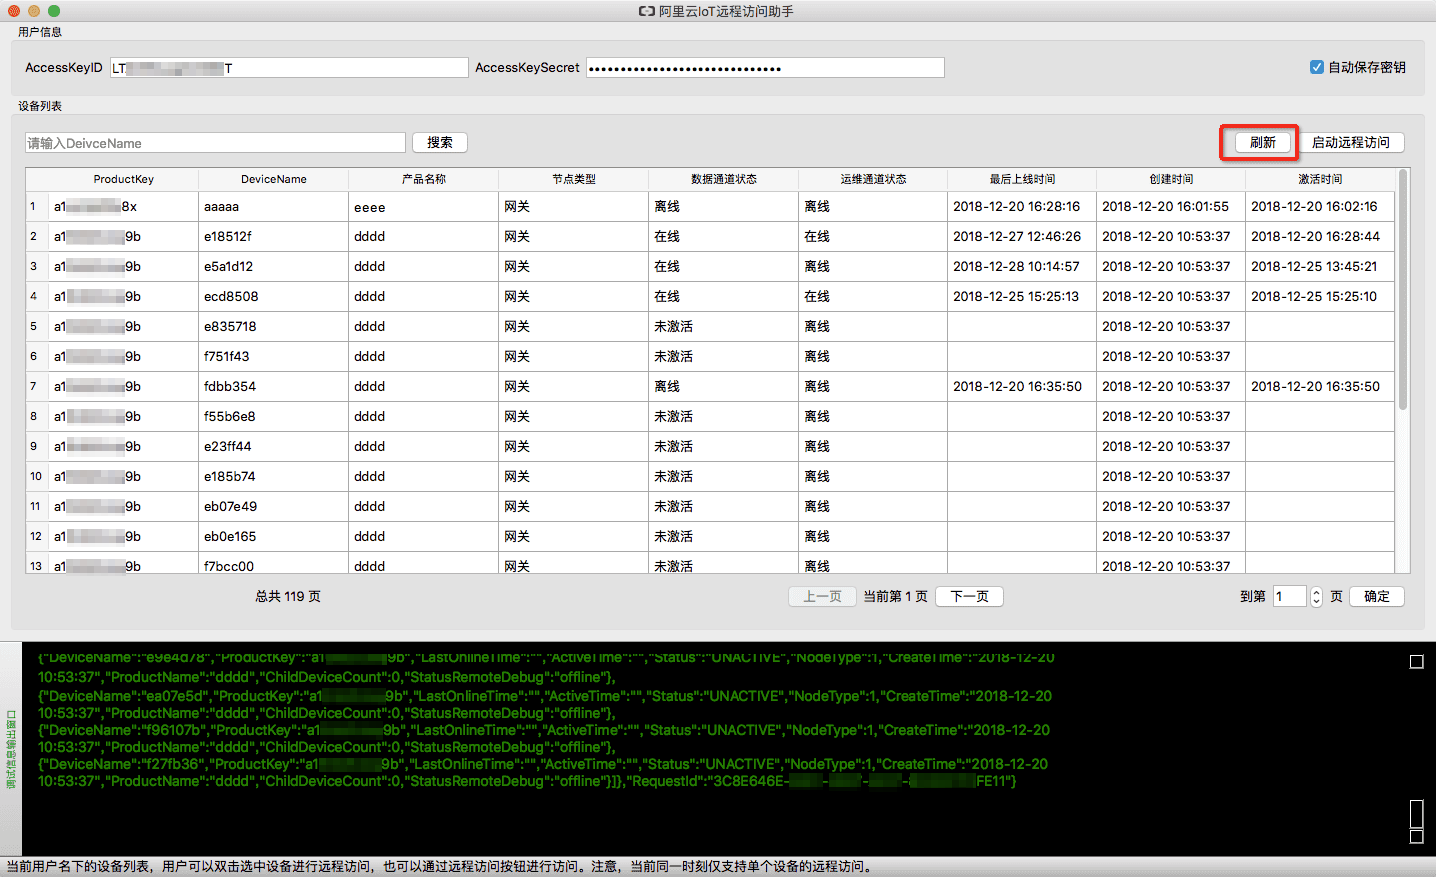
Task: Increase page number with stepper arrows
Action: (x=1316, y=592)
